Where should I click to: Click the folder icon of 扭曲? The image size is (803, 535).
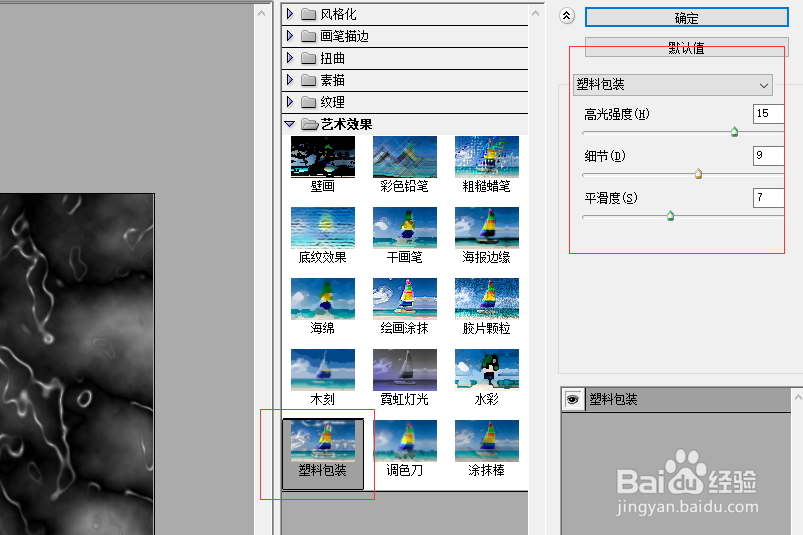click(308, 58)
